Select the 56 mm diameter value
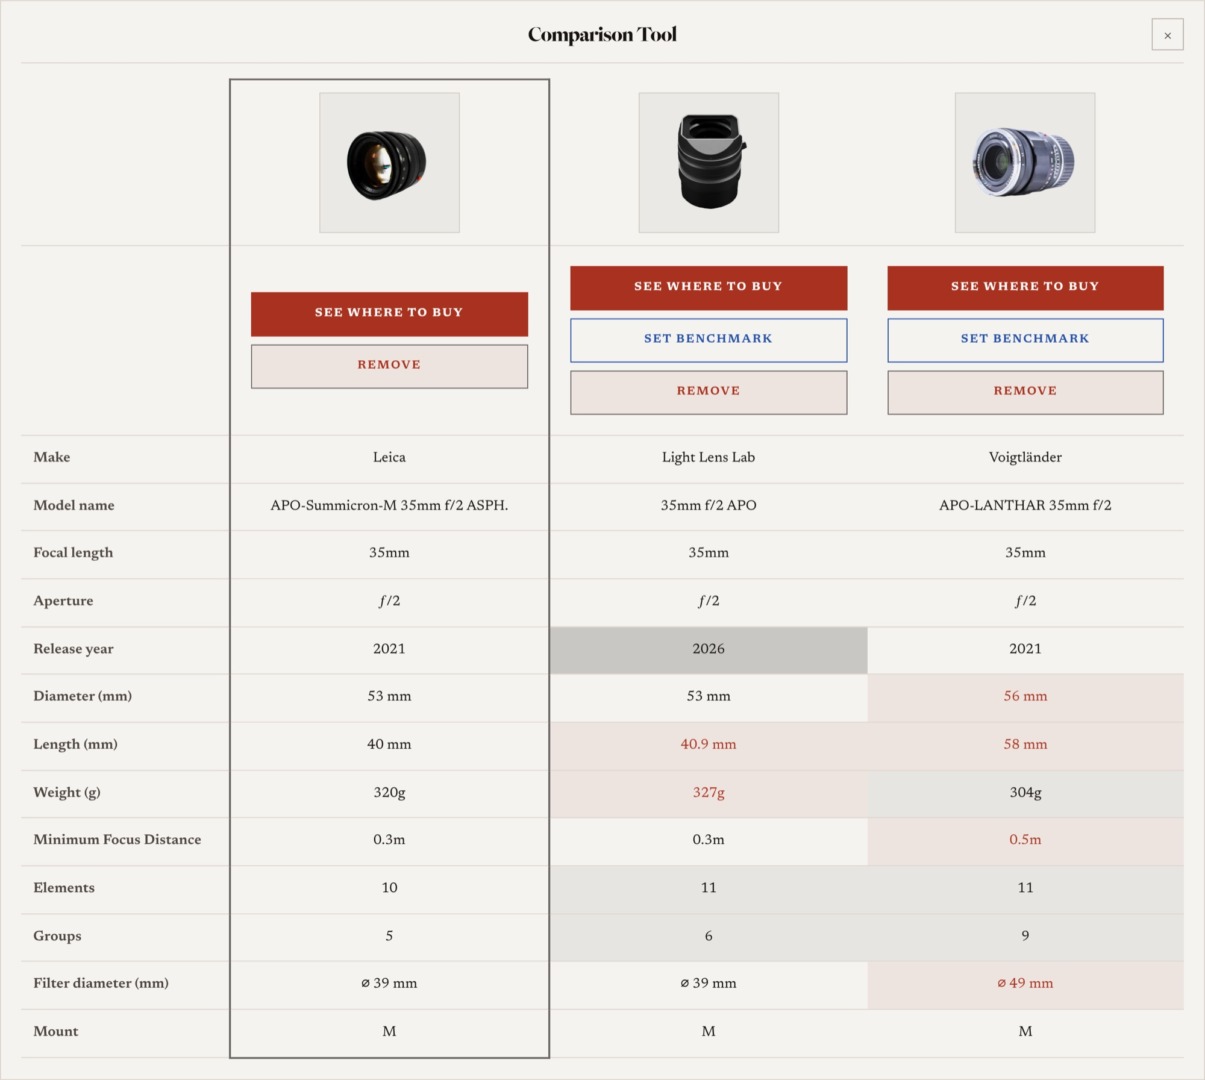Screen dimensions: 1205x1080 tap(1025, 696)
